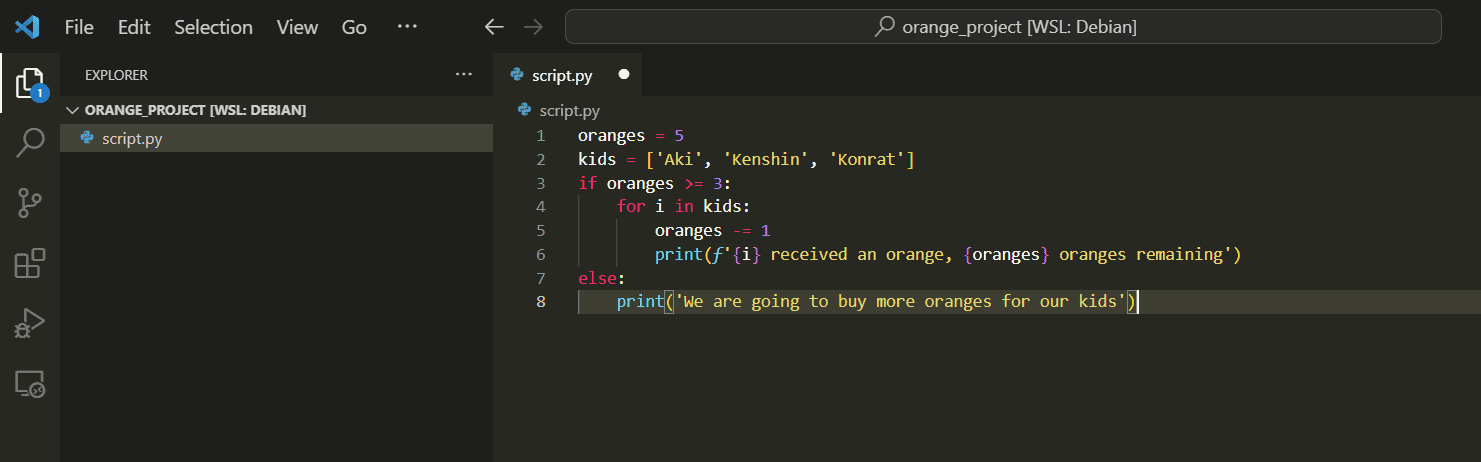Screen dimensions: 1481x462
Task: Click script.py in the breadcrumb bar
Action: [x=569, y=110]
